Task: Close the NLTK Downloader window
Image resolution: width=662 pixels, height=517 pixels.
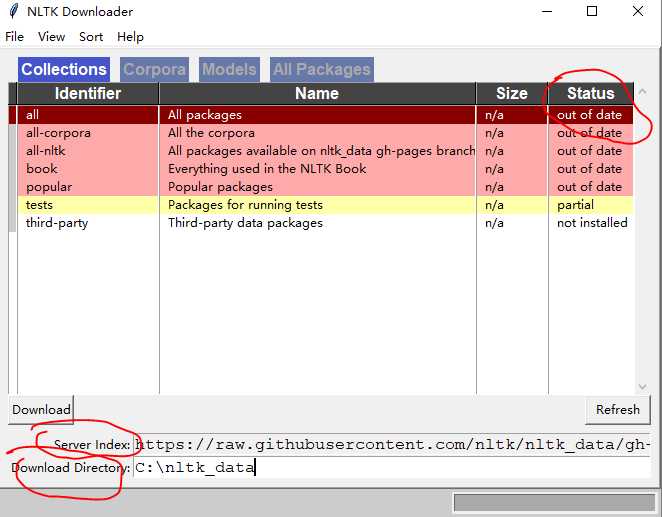Action: tap(638, 11)
